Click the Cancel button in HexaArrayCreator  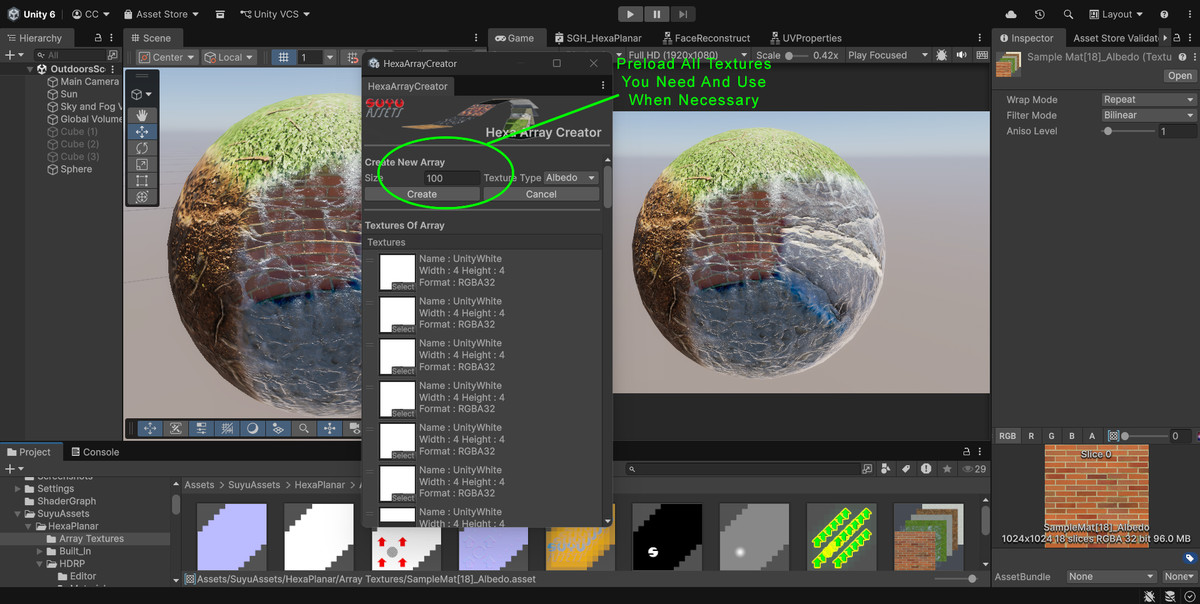541,194
